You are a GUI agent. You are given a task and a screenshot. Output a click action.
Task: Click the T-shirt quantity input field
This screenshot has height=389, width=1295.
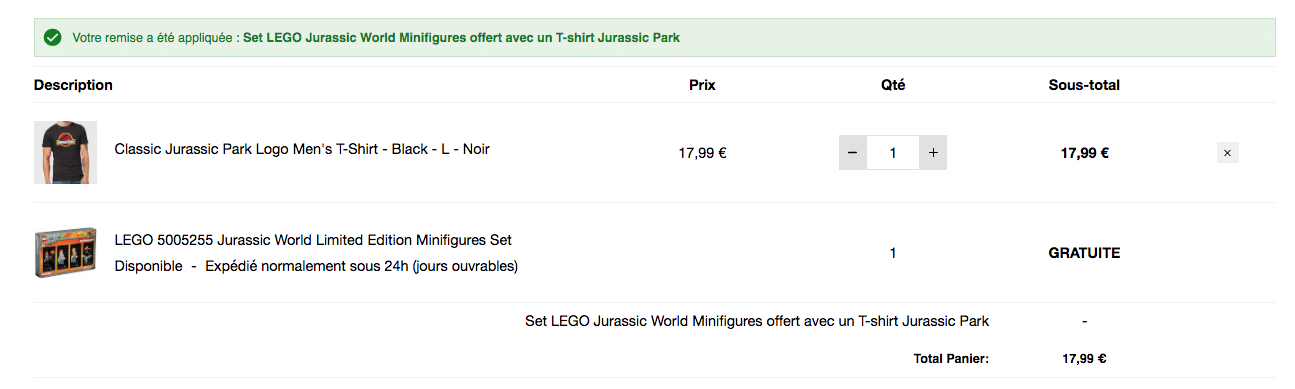pyautogui.click(x=893, y=153)
